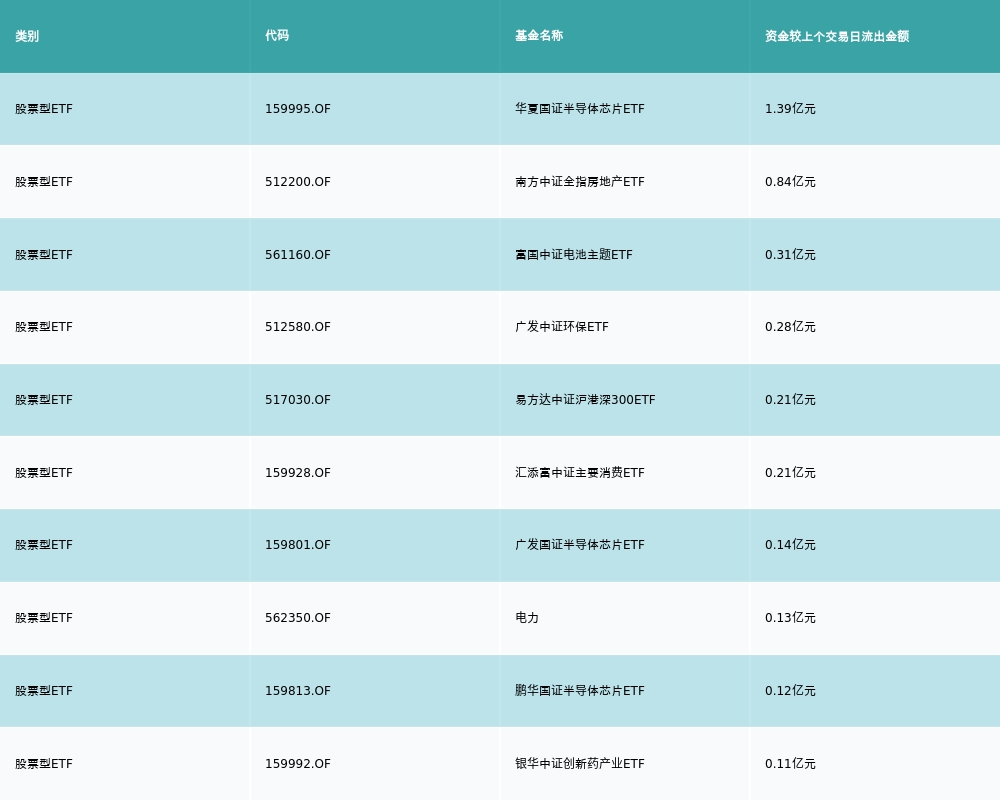Click the 代码 column header

[x=277, y=36]
